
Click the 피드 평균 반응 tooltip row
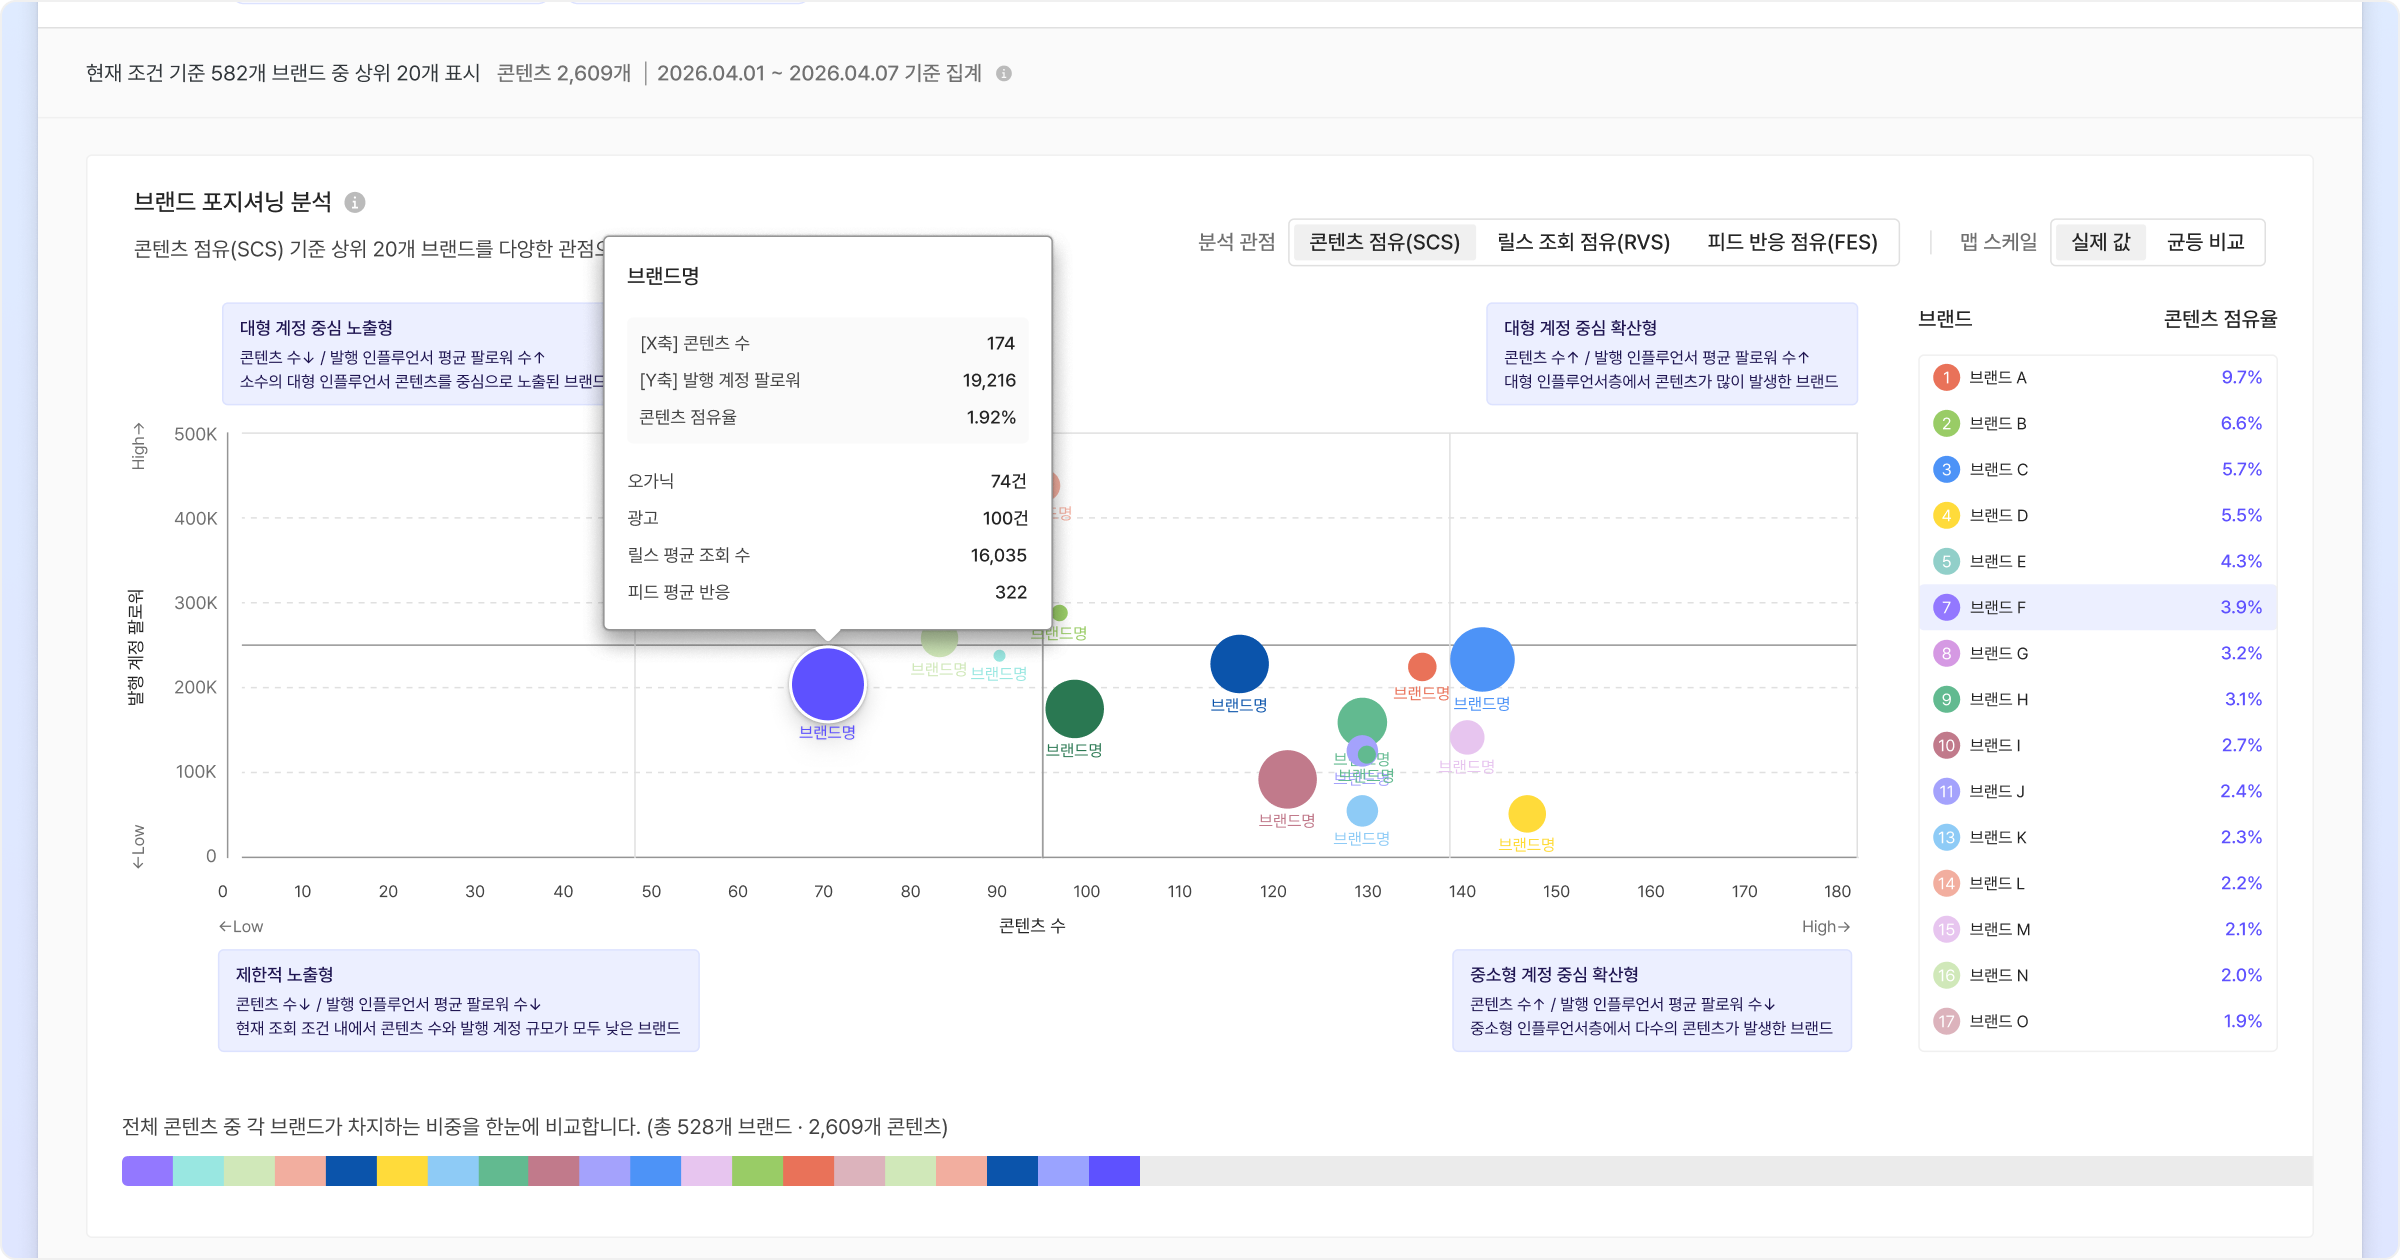coord(827,593)
